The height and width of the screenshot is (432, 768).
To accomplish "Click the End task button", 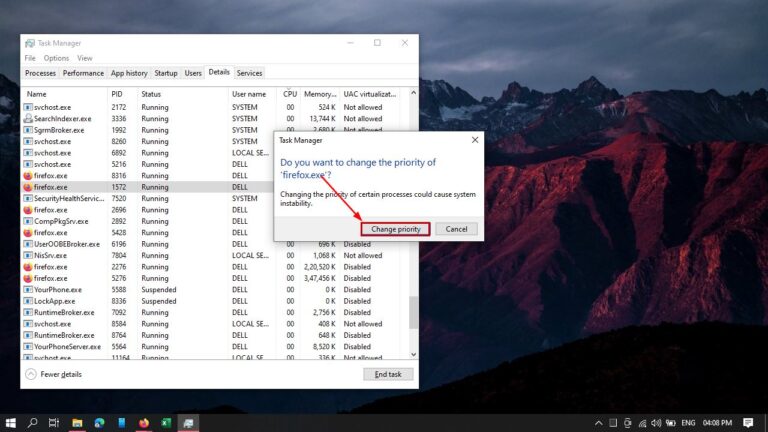I will [x=388, y=374].
